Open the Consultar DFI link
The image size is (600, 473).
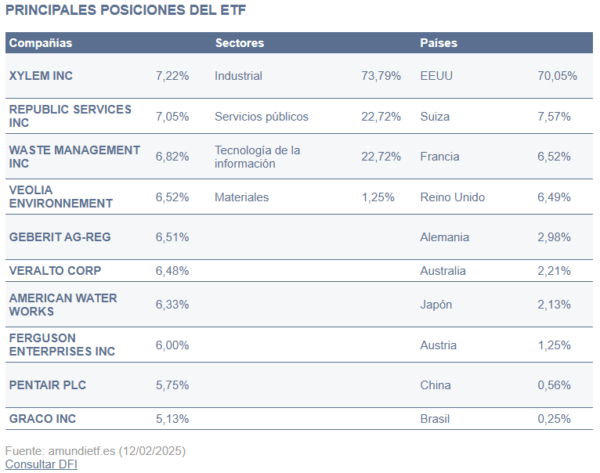click(x=41, y=464)
